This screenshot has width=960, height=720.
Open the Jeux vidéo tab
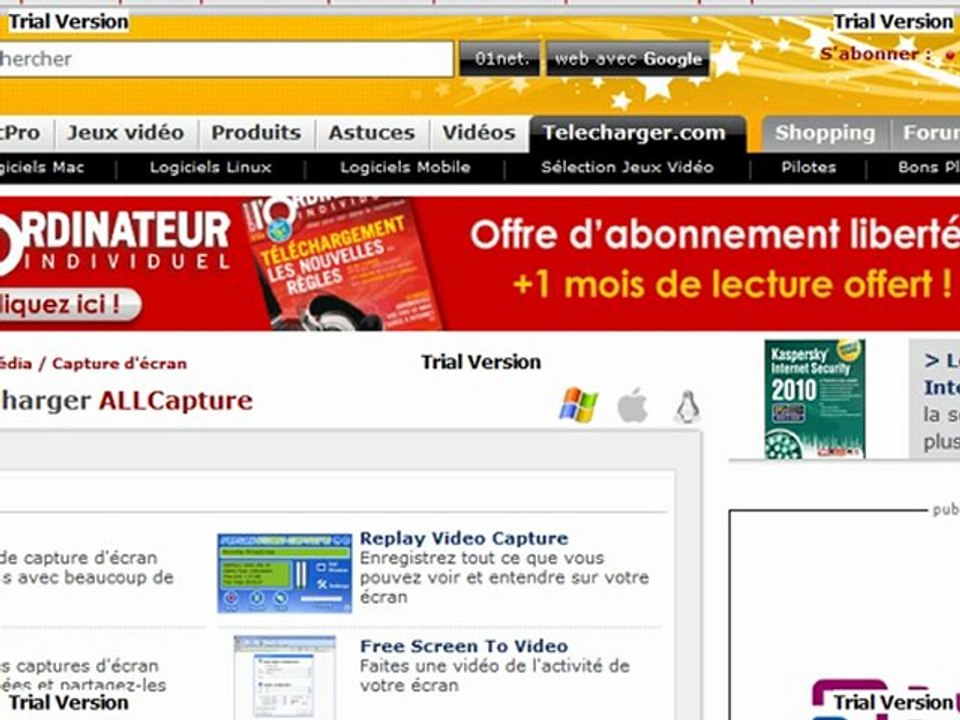[126, 133]
